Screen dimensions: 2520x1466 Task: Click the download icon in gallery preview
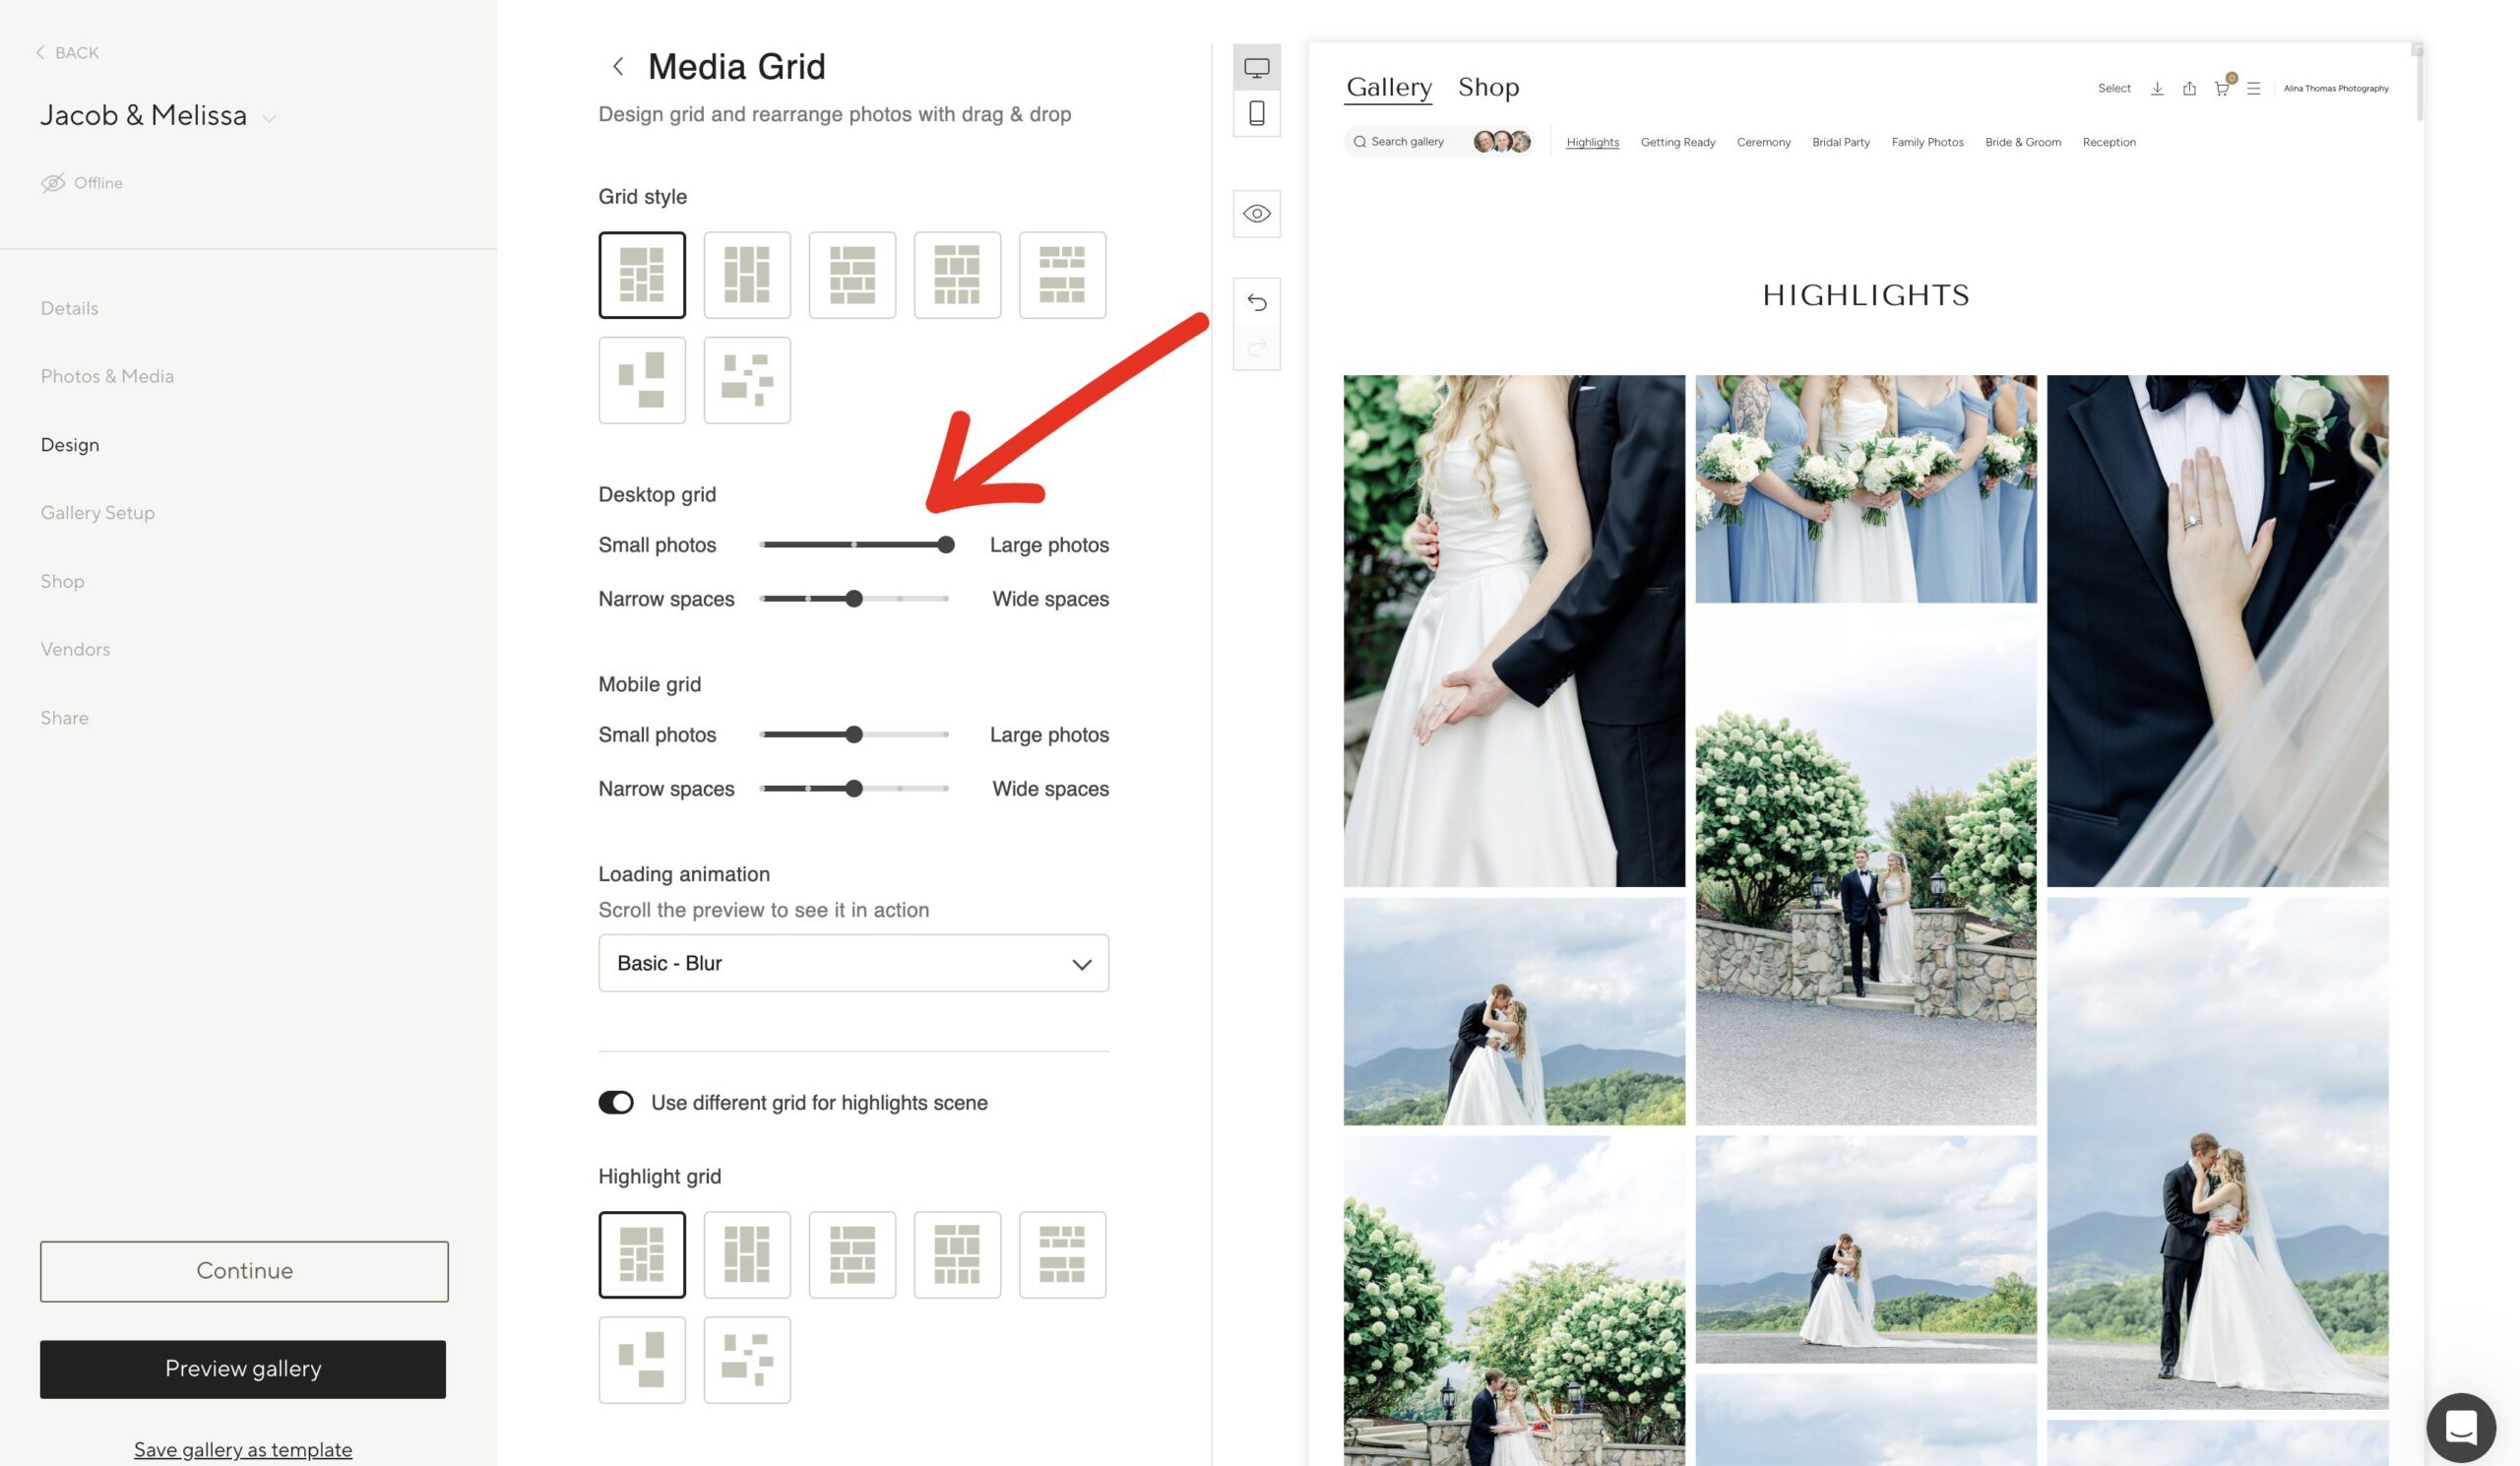pos(2157,88)
